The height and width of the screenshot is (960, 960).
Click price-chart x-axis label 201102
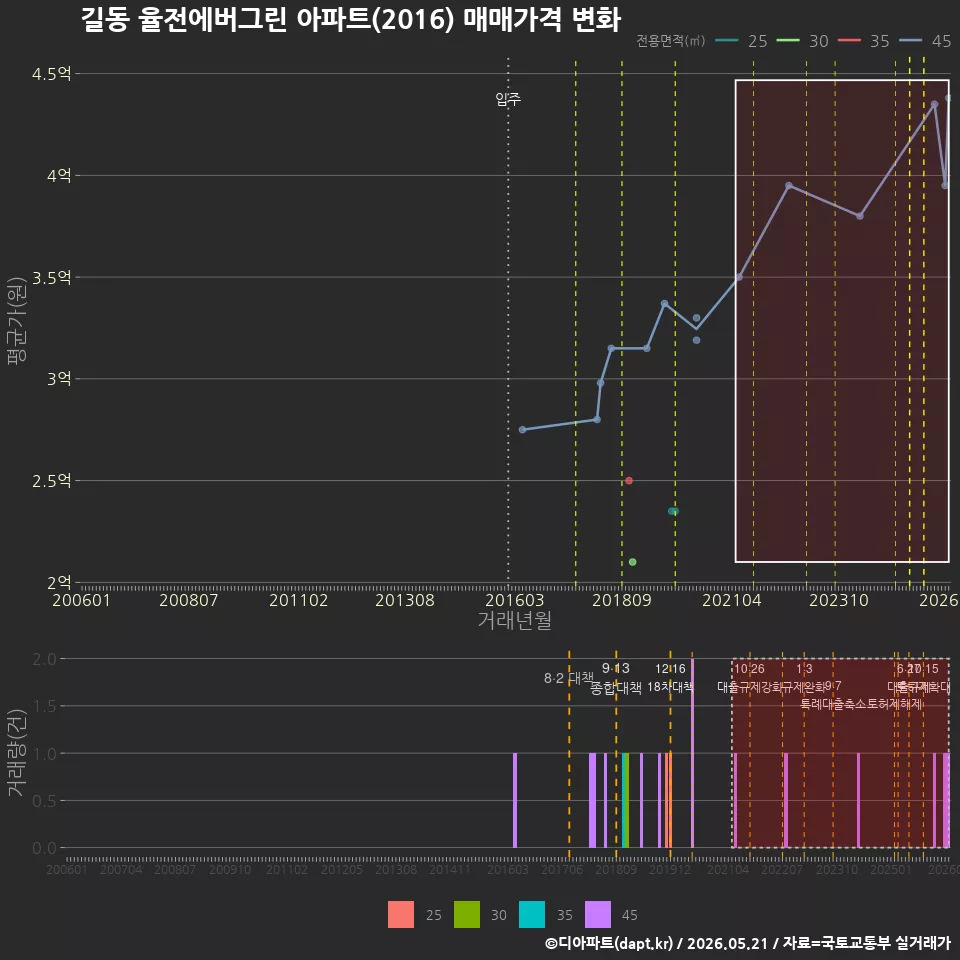(x=299, y=600)
